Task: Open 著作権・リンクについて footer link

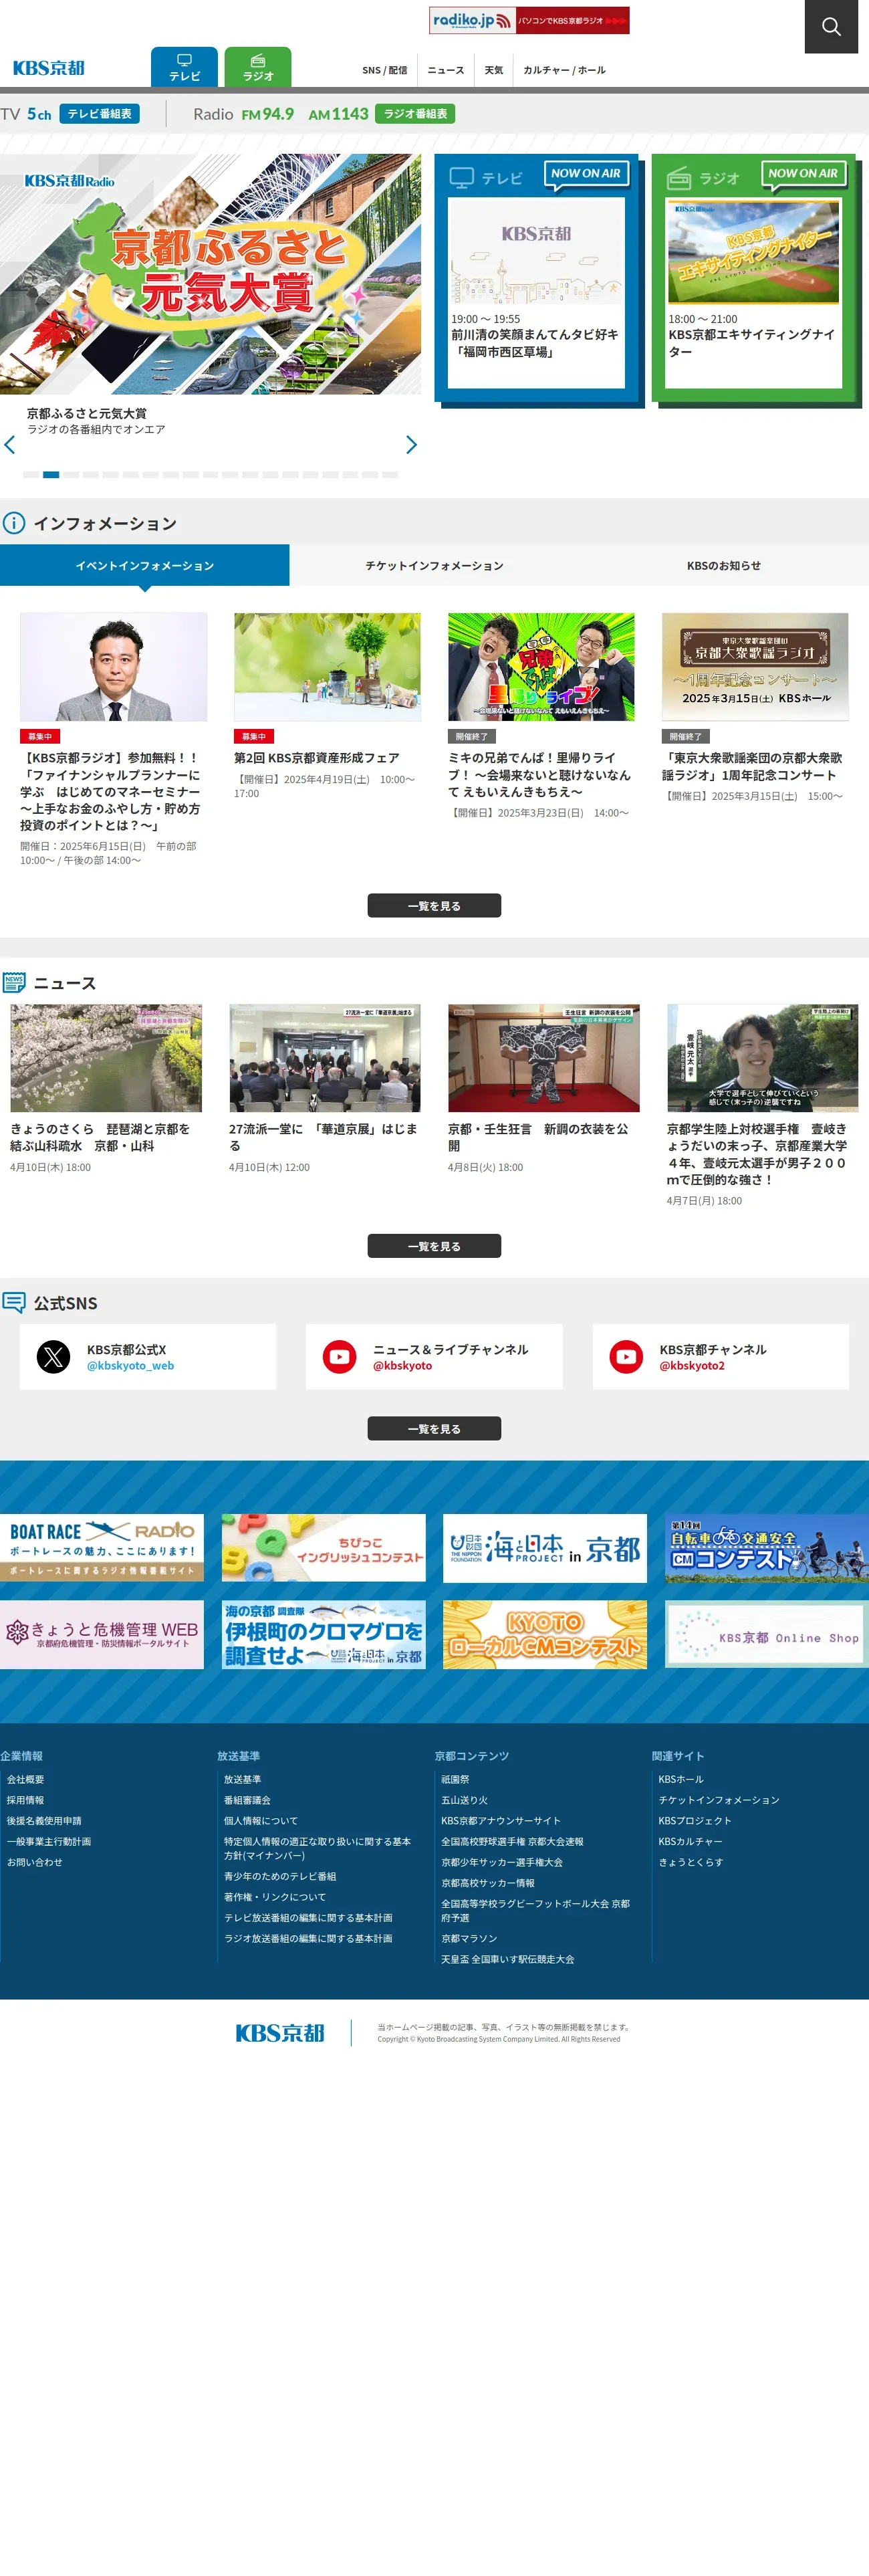Action: tap(275, 1897)
